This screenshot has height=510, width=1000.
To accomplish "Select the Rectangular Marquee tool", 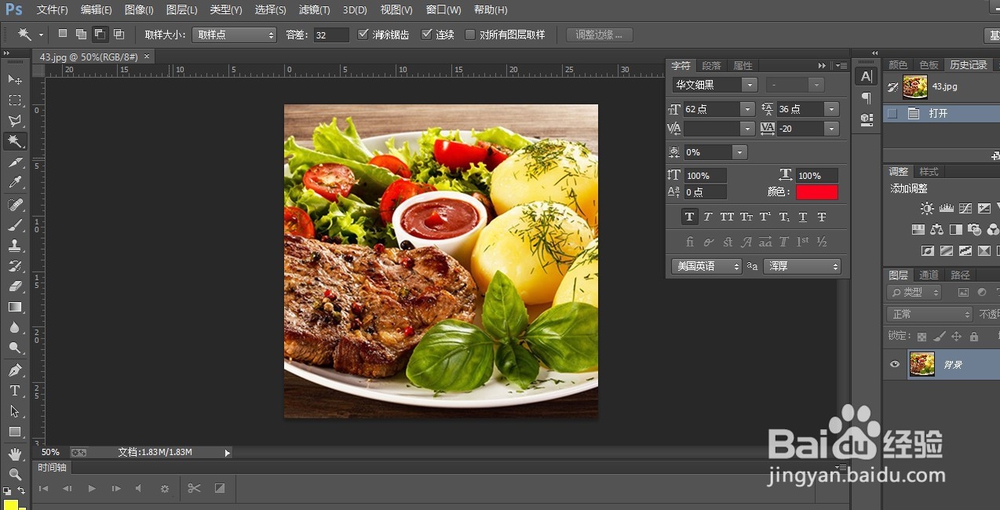I will (15, 100).
